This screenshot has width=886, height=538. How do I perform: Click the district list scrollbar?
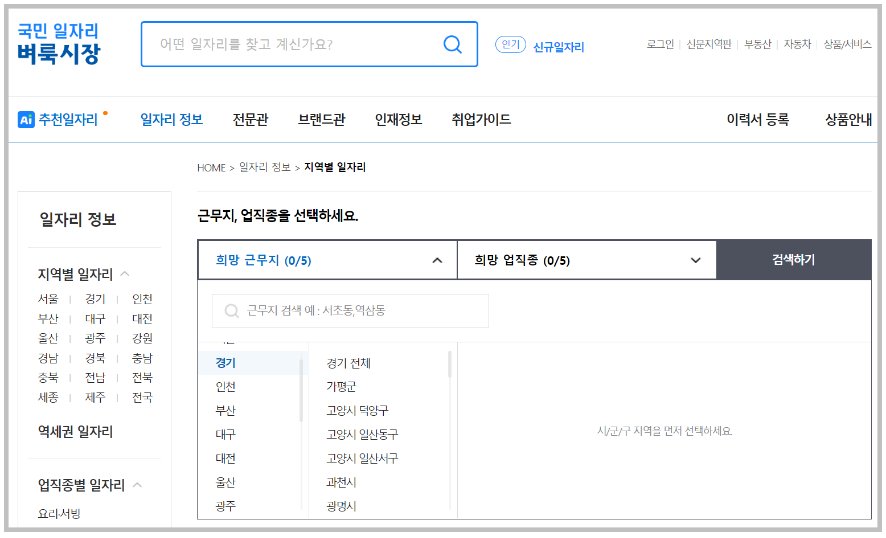(450, 364)
